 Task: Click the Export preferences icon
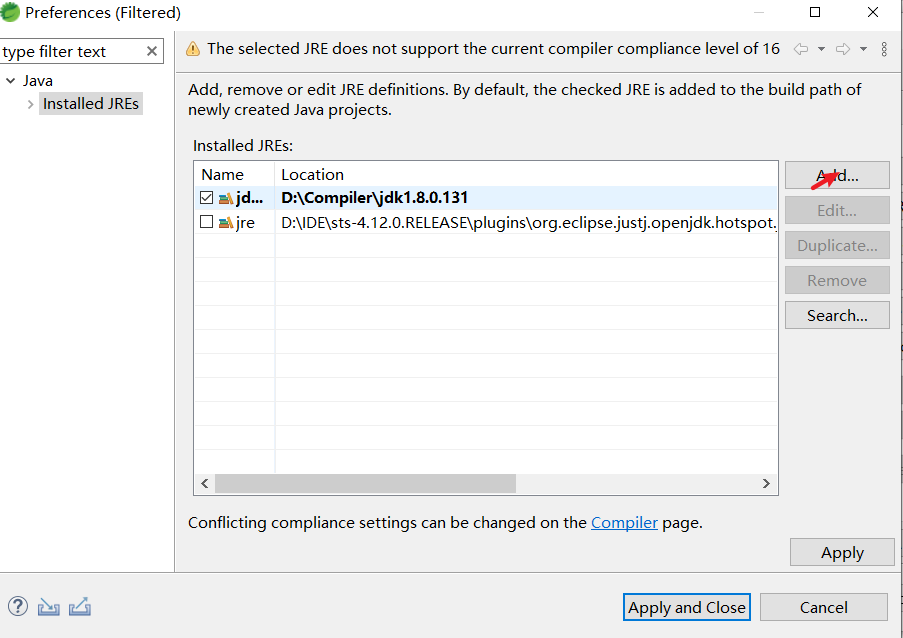[x=79, y=606]
